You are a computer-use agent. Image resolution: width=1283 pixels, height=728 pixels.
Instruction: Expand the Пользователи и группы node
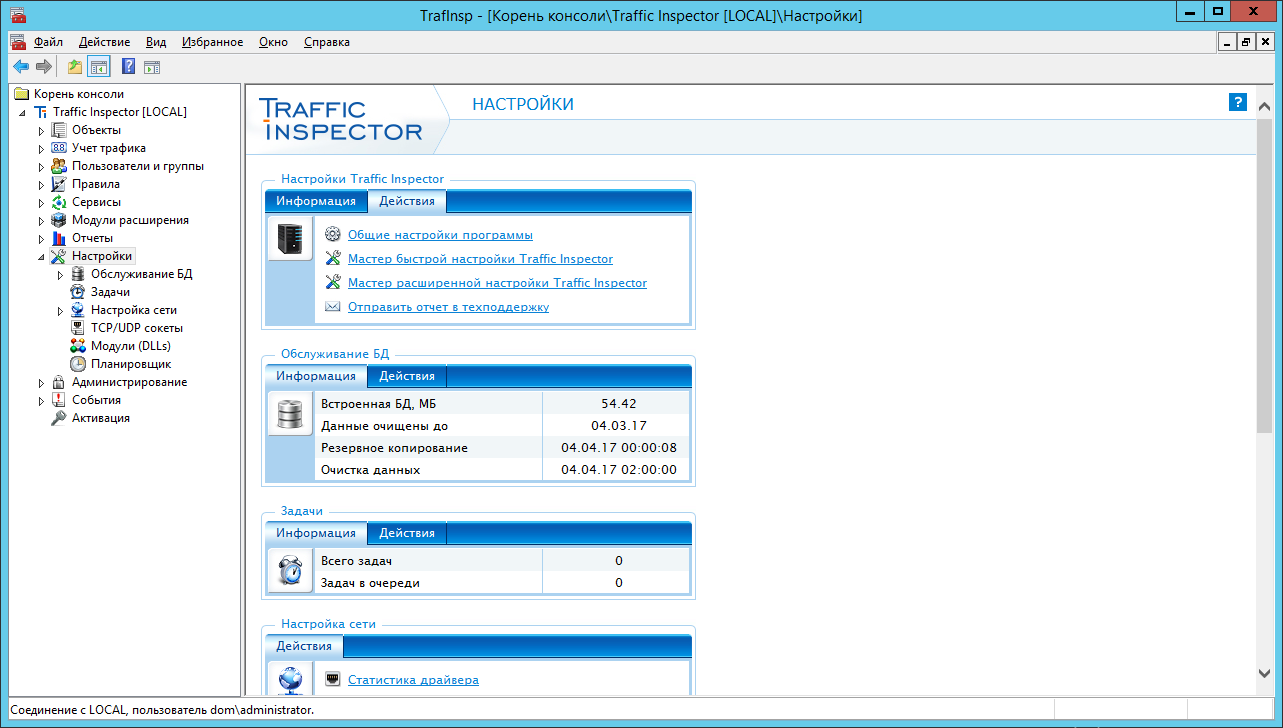point(41,166)
